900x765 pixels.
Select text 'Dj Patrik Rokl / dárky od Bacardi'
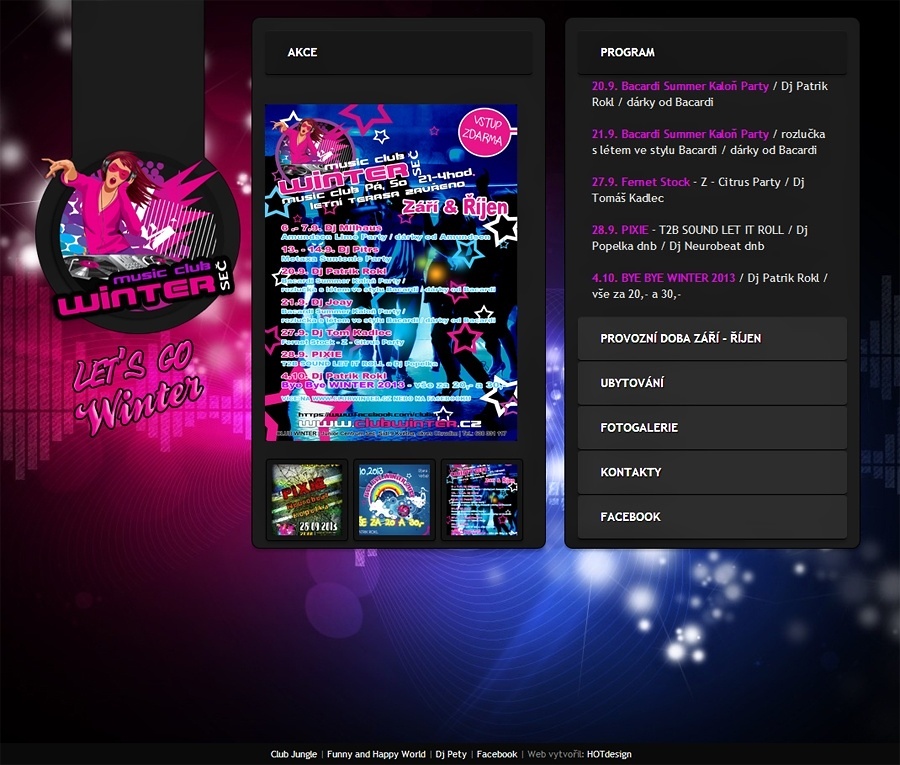coord(710,94)
